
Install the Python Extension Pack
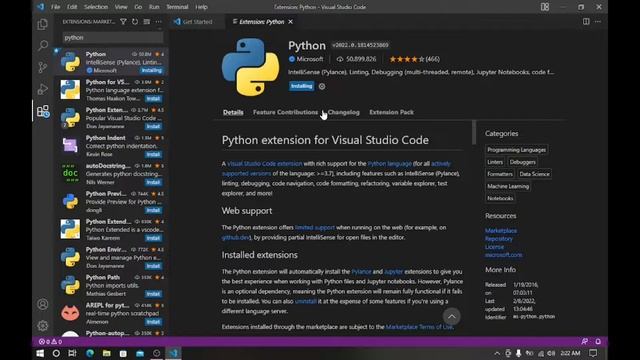tap(153, 126)
